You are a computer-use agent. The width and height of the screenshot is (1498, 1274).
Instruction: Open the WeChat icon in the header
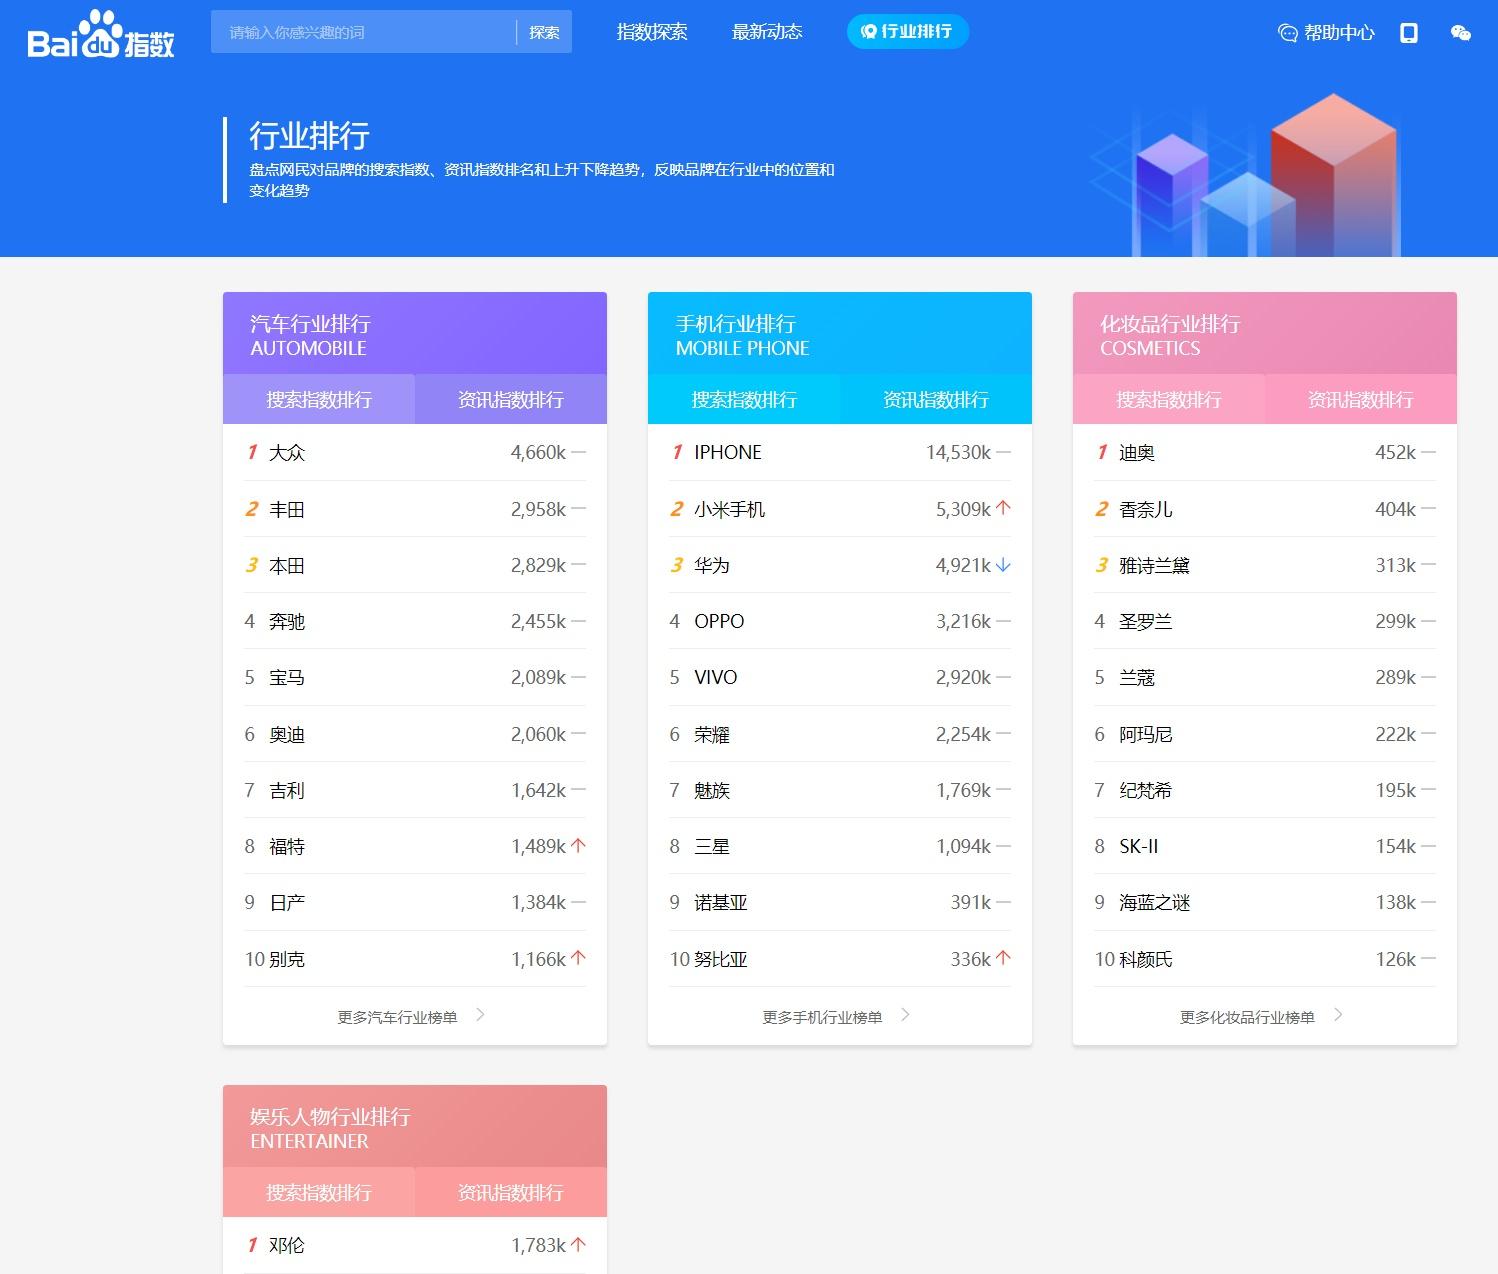tap(1461, 33)
